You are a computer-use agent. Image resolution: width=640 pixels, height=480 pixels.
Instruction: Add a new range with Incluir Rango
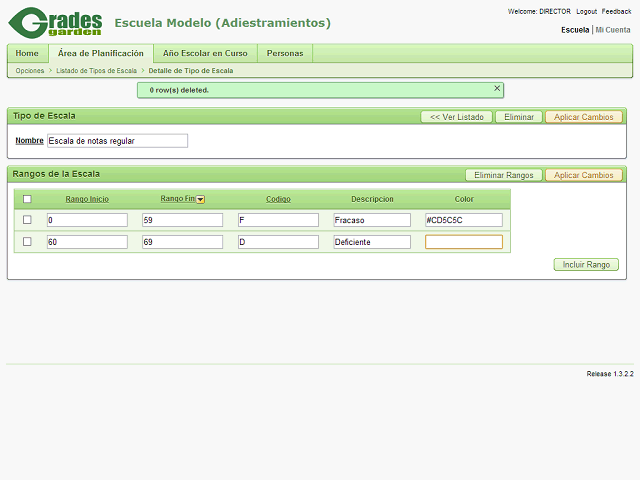point(586,265)
